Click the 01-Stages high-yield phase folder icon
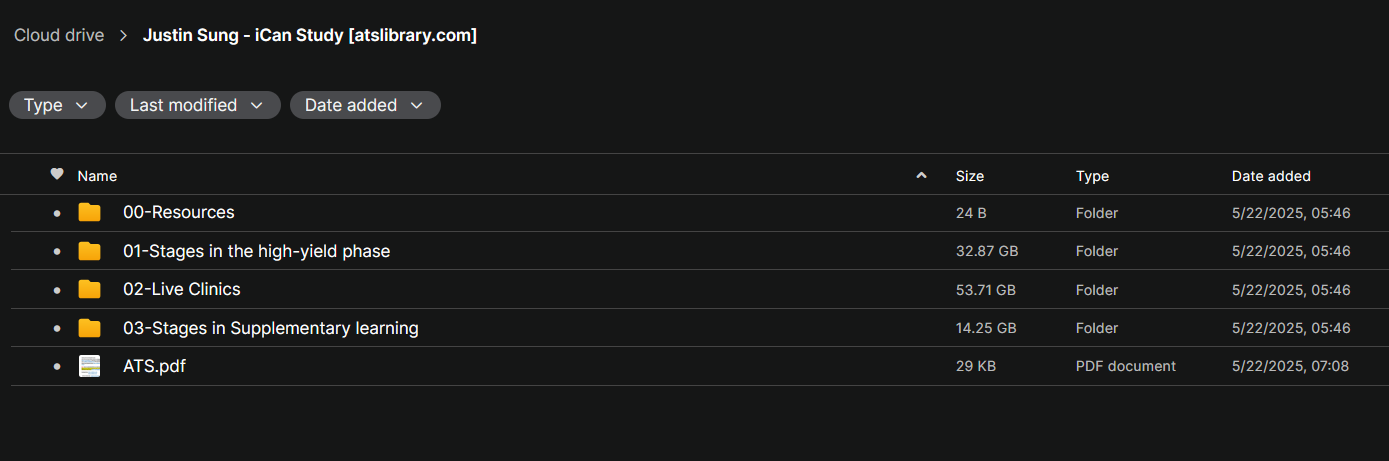1389x461 pixels. (90, 251)
